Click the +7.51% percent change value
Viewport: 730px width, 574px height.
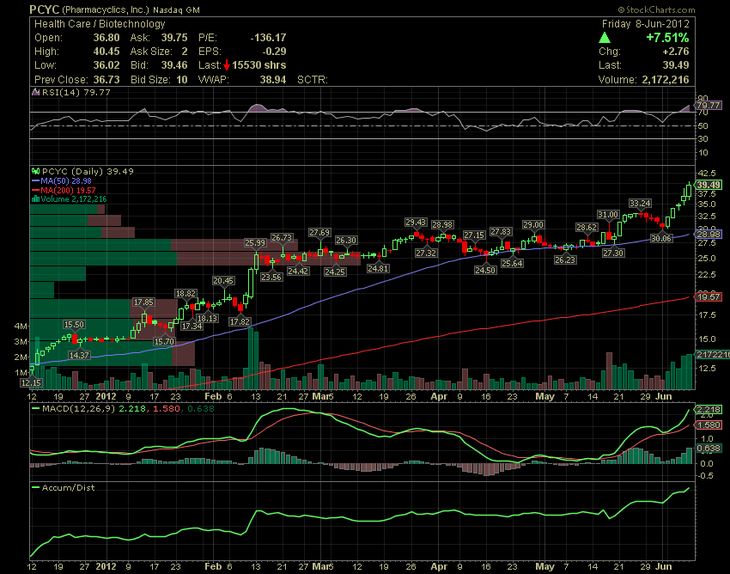pos(667,38)
